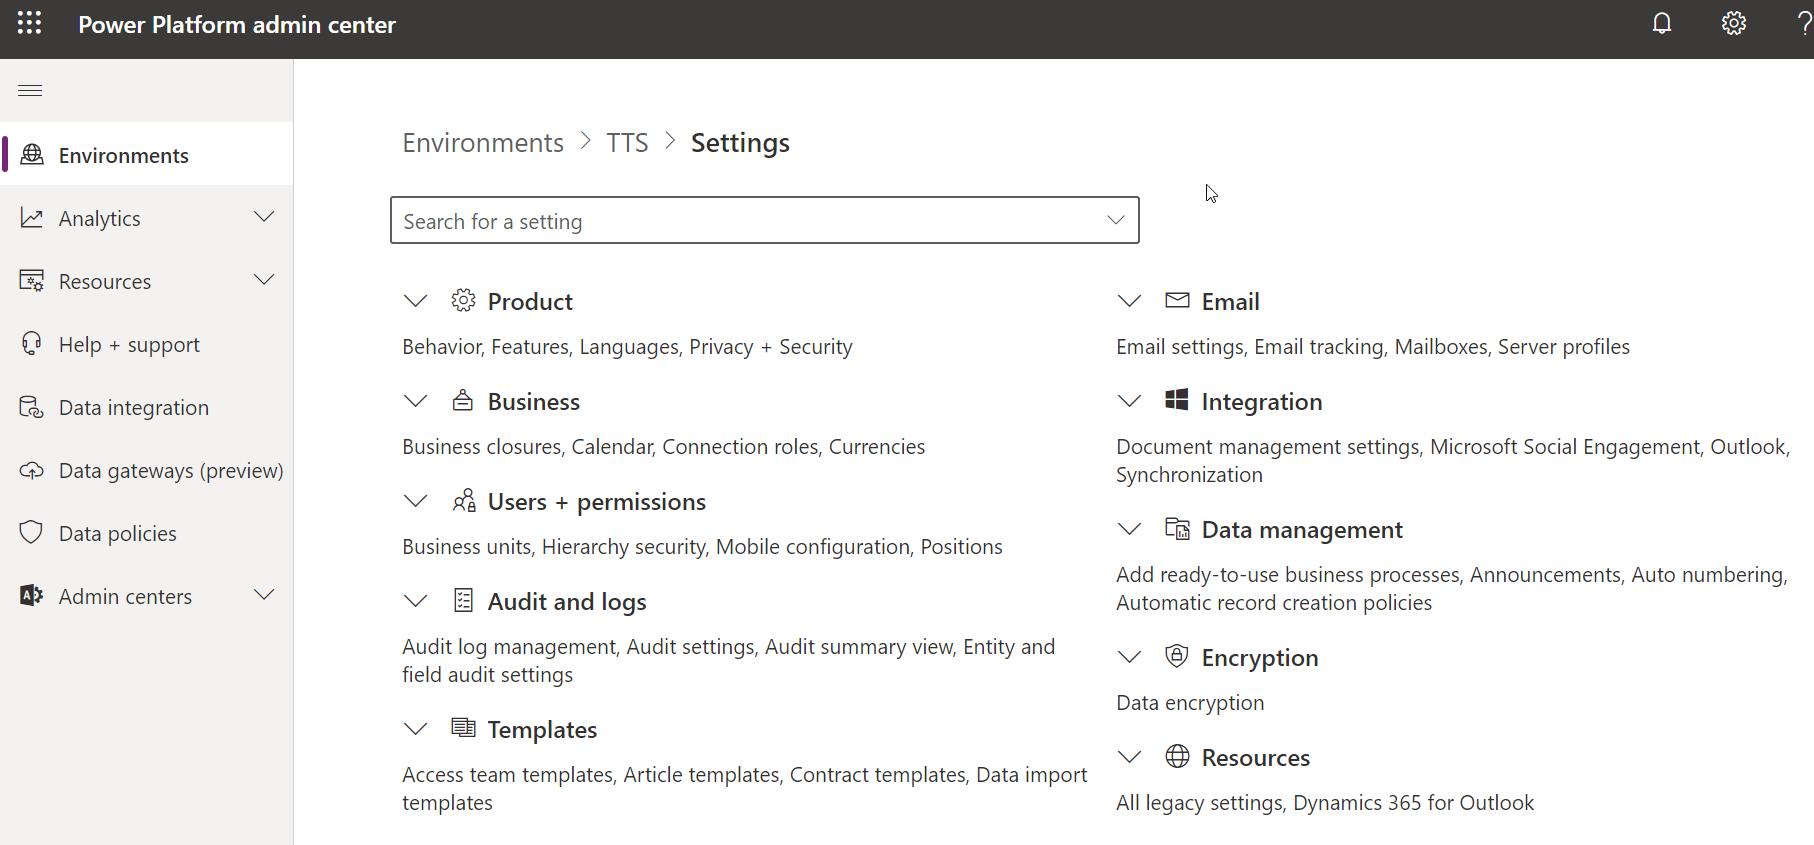This screenshot has width=1814, height=845.
Task: Expand the Audit and logs chevron
Action: pos(415,601)
